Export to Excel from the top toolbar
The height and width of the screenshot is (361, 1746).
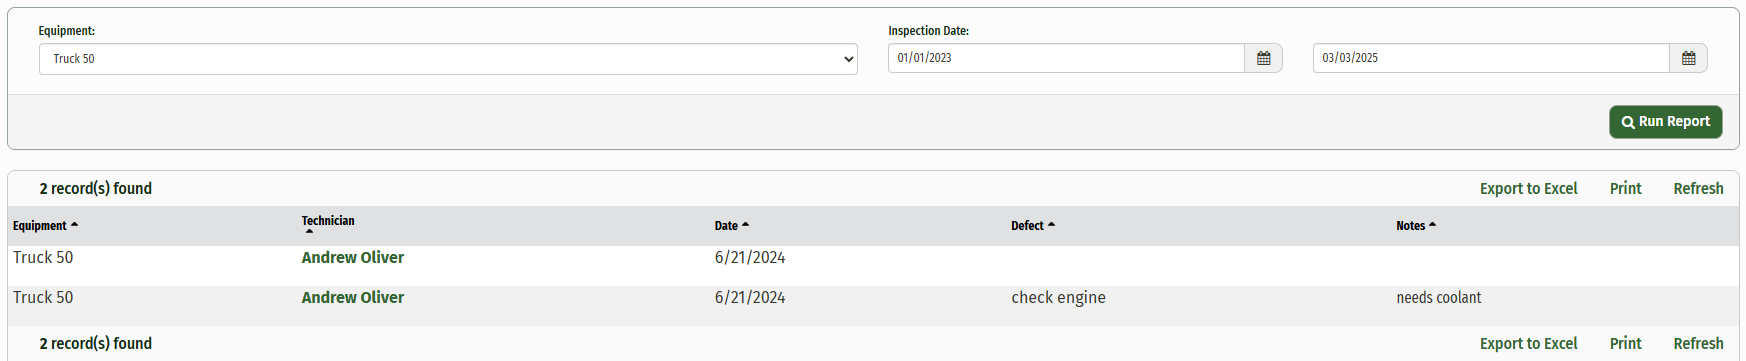pyautogui.click(x=1528, y=188)
